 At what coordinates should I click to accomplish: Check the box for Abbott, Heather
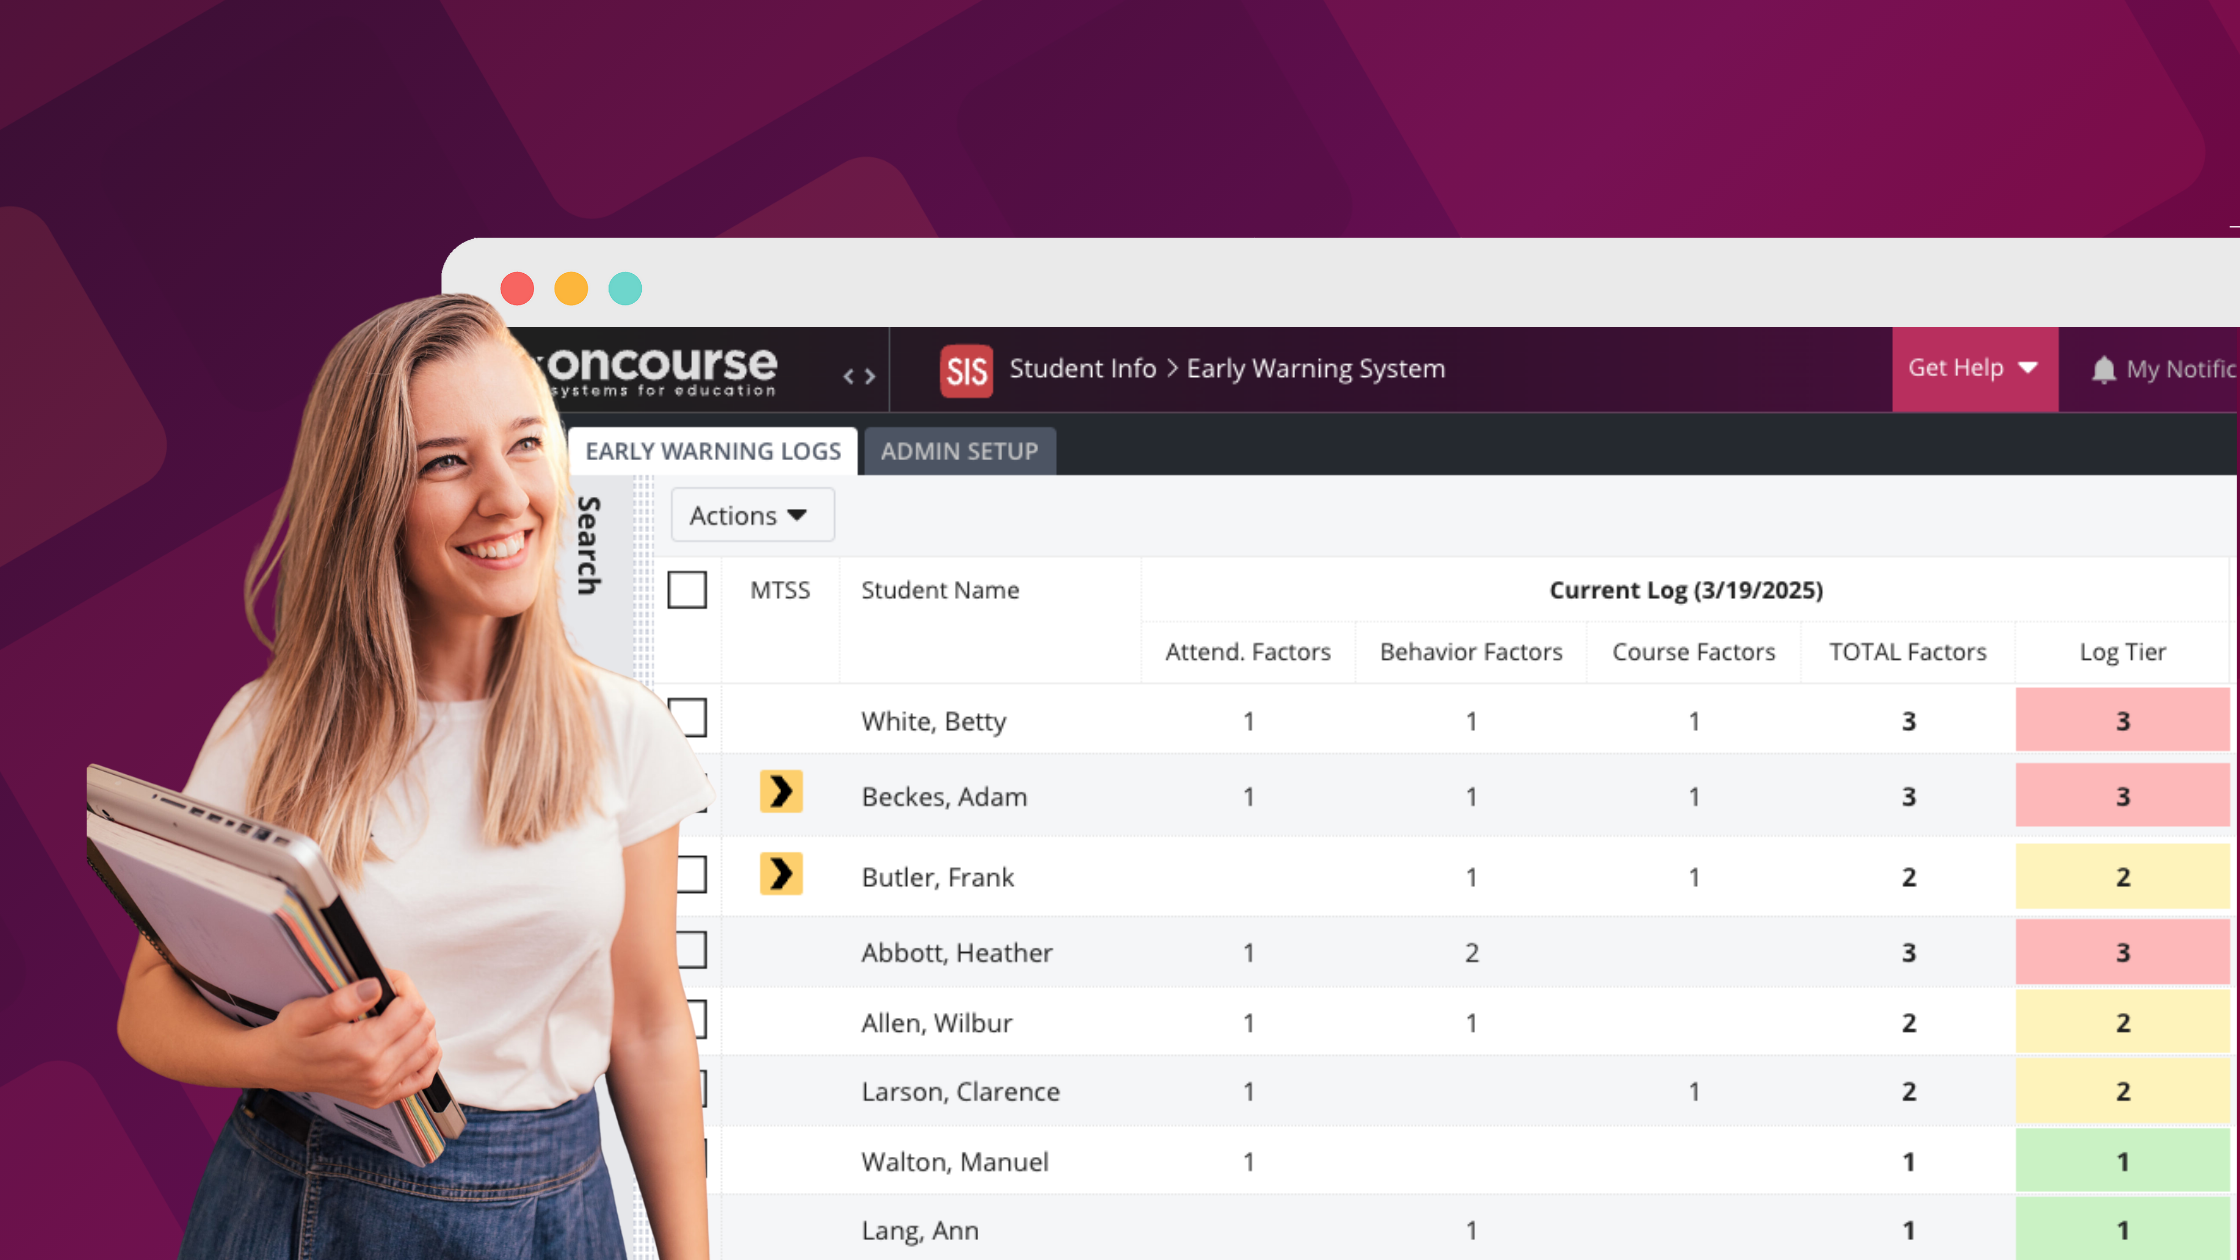point(693,950)
